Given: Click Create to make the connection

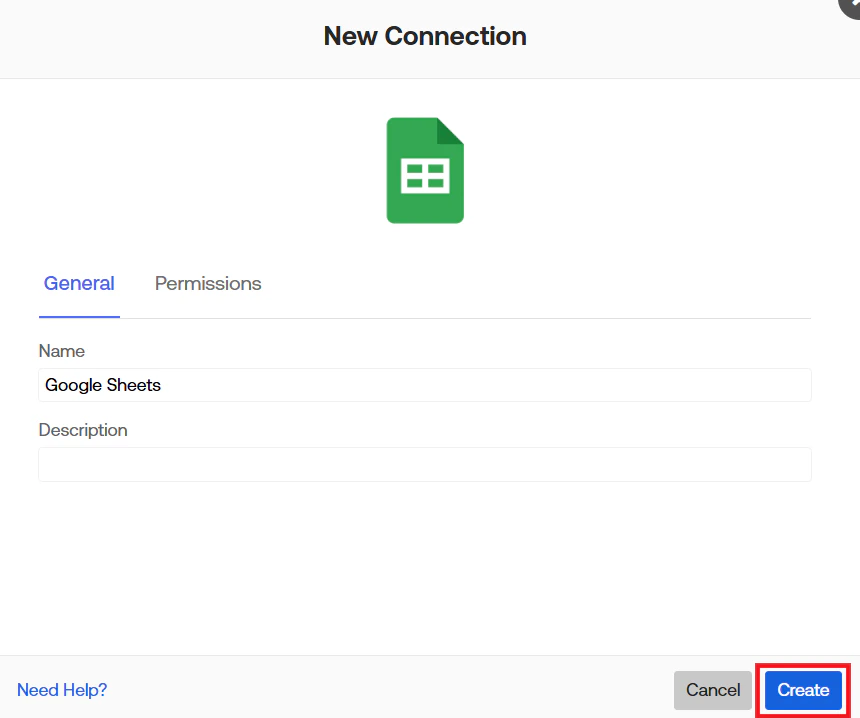Looking at the screenshot, I should tap(803, 690).
